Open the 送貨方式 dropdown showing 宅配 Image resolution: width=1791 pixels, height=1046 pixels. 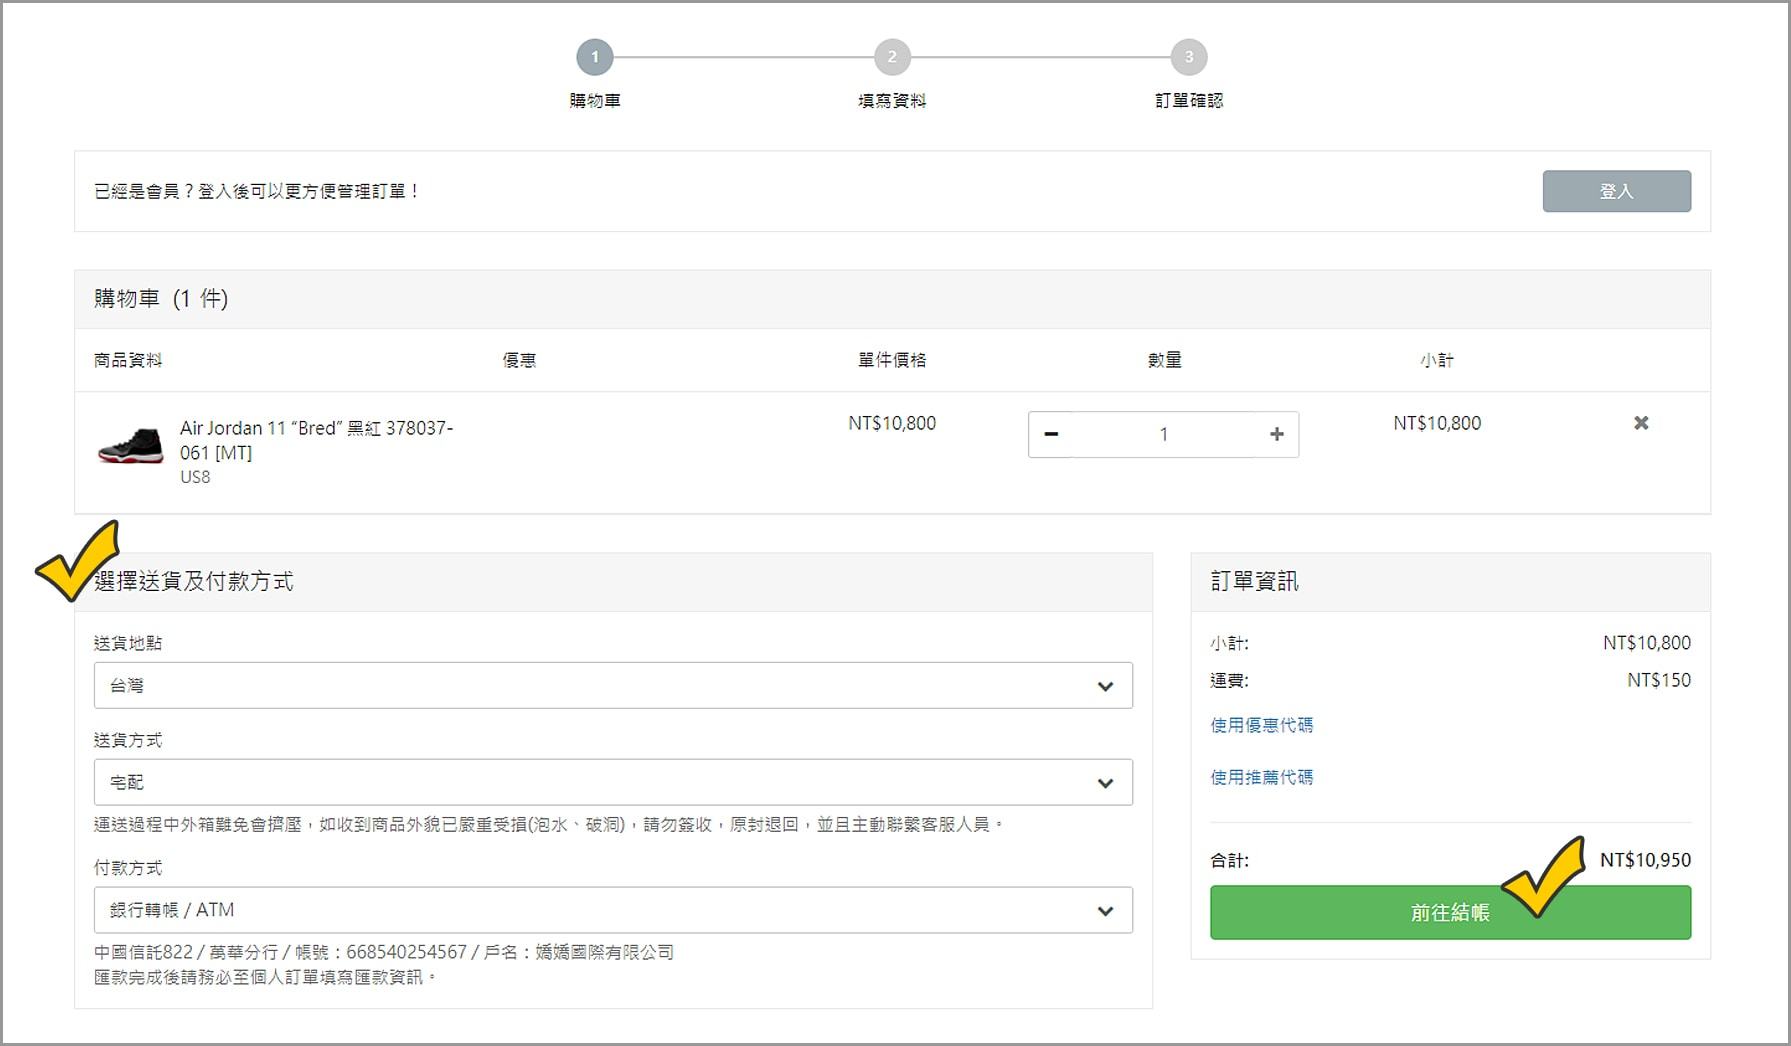click(613, 782)
